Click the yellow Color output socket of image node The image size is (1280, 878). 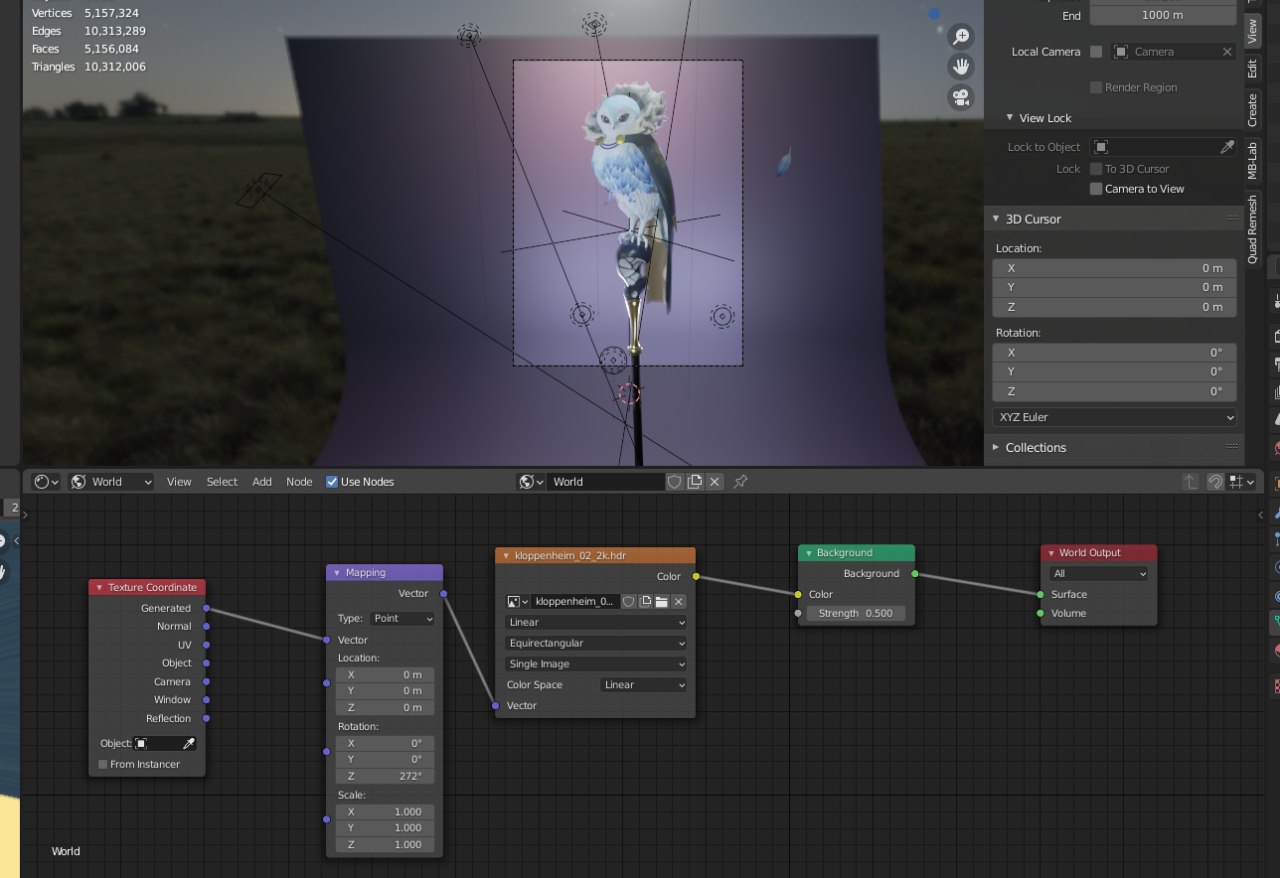[696, 576]
